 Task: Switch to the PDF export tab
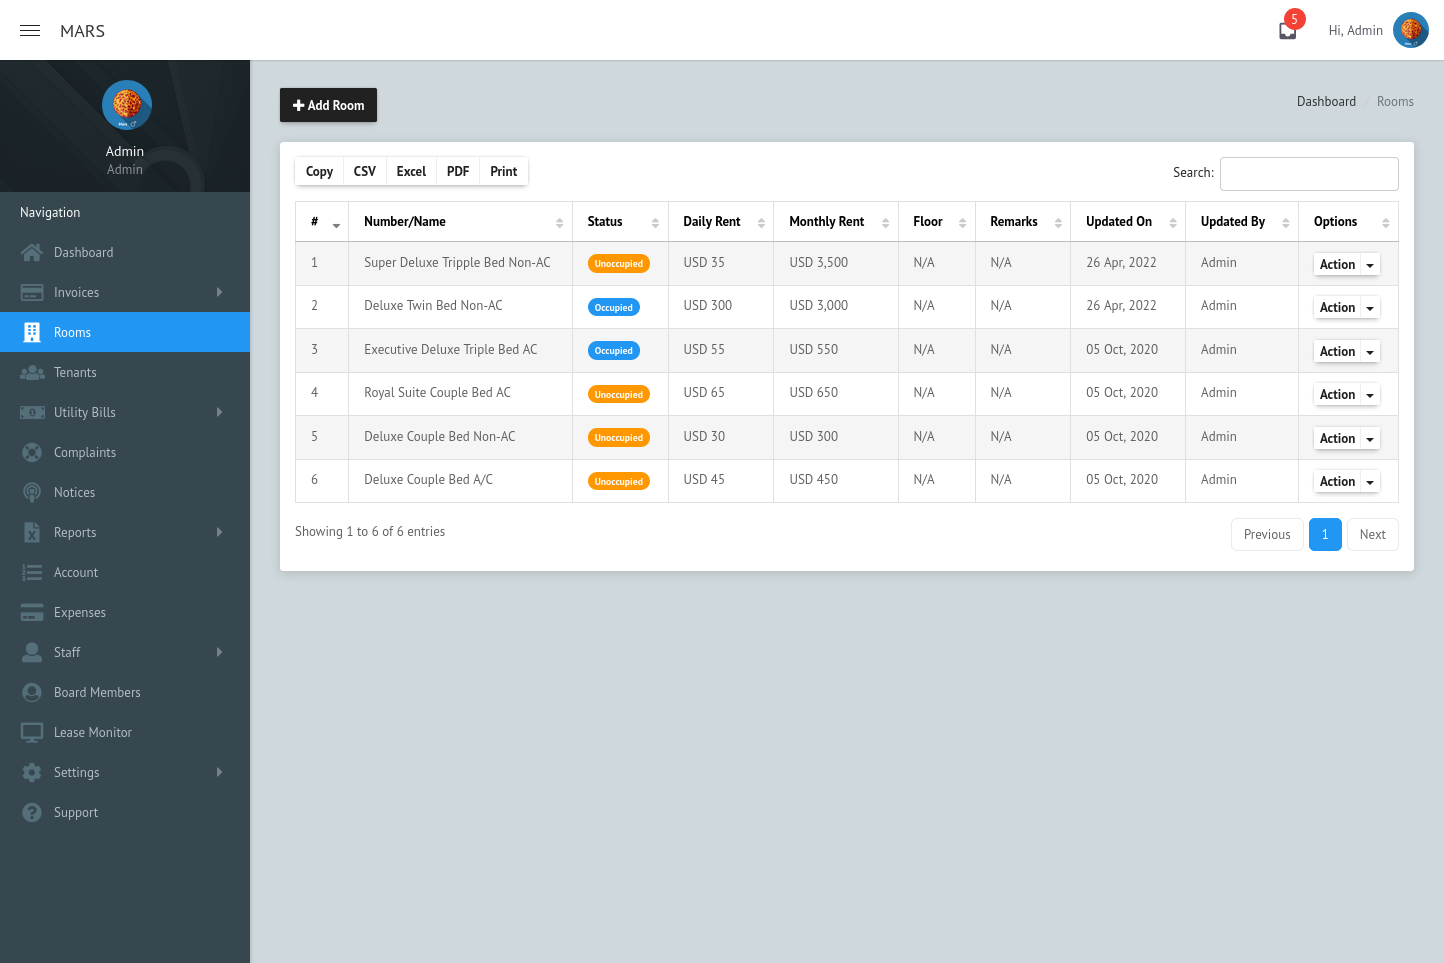pyautogui.click(x=457, y=171)
